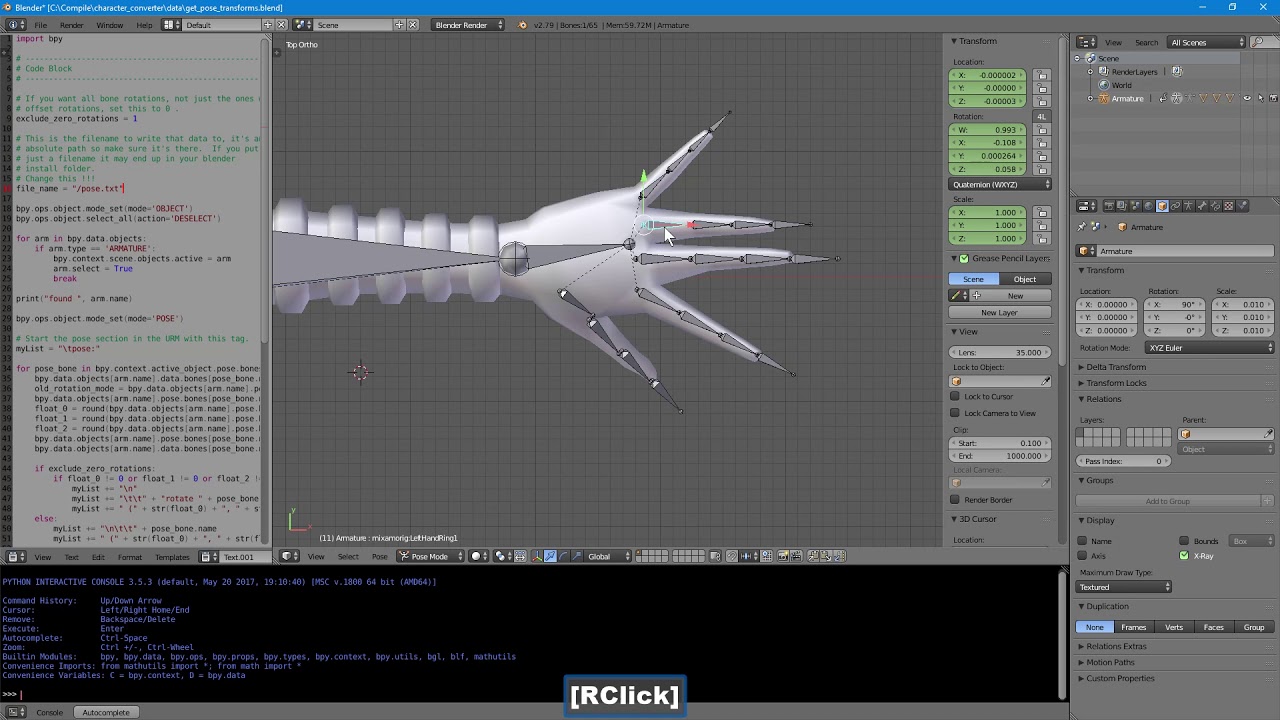Click the OpenGL render animation clapper icon

point(796,556)
